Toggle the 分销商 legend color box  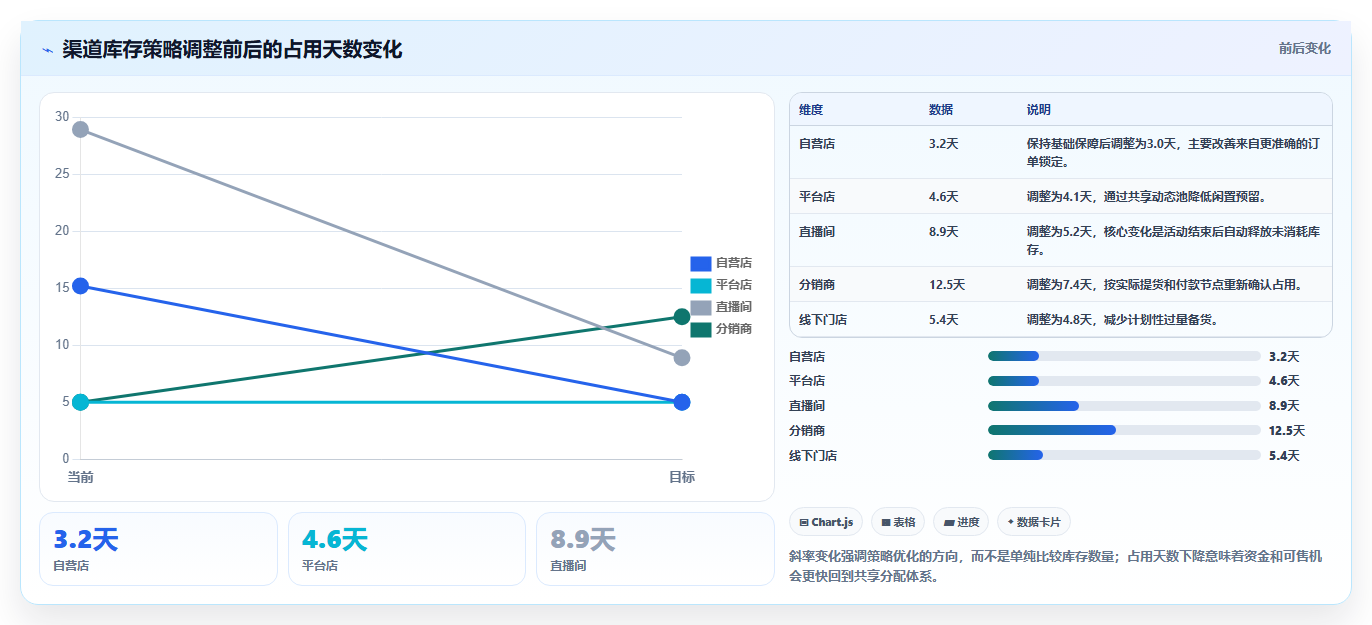700,329
